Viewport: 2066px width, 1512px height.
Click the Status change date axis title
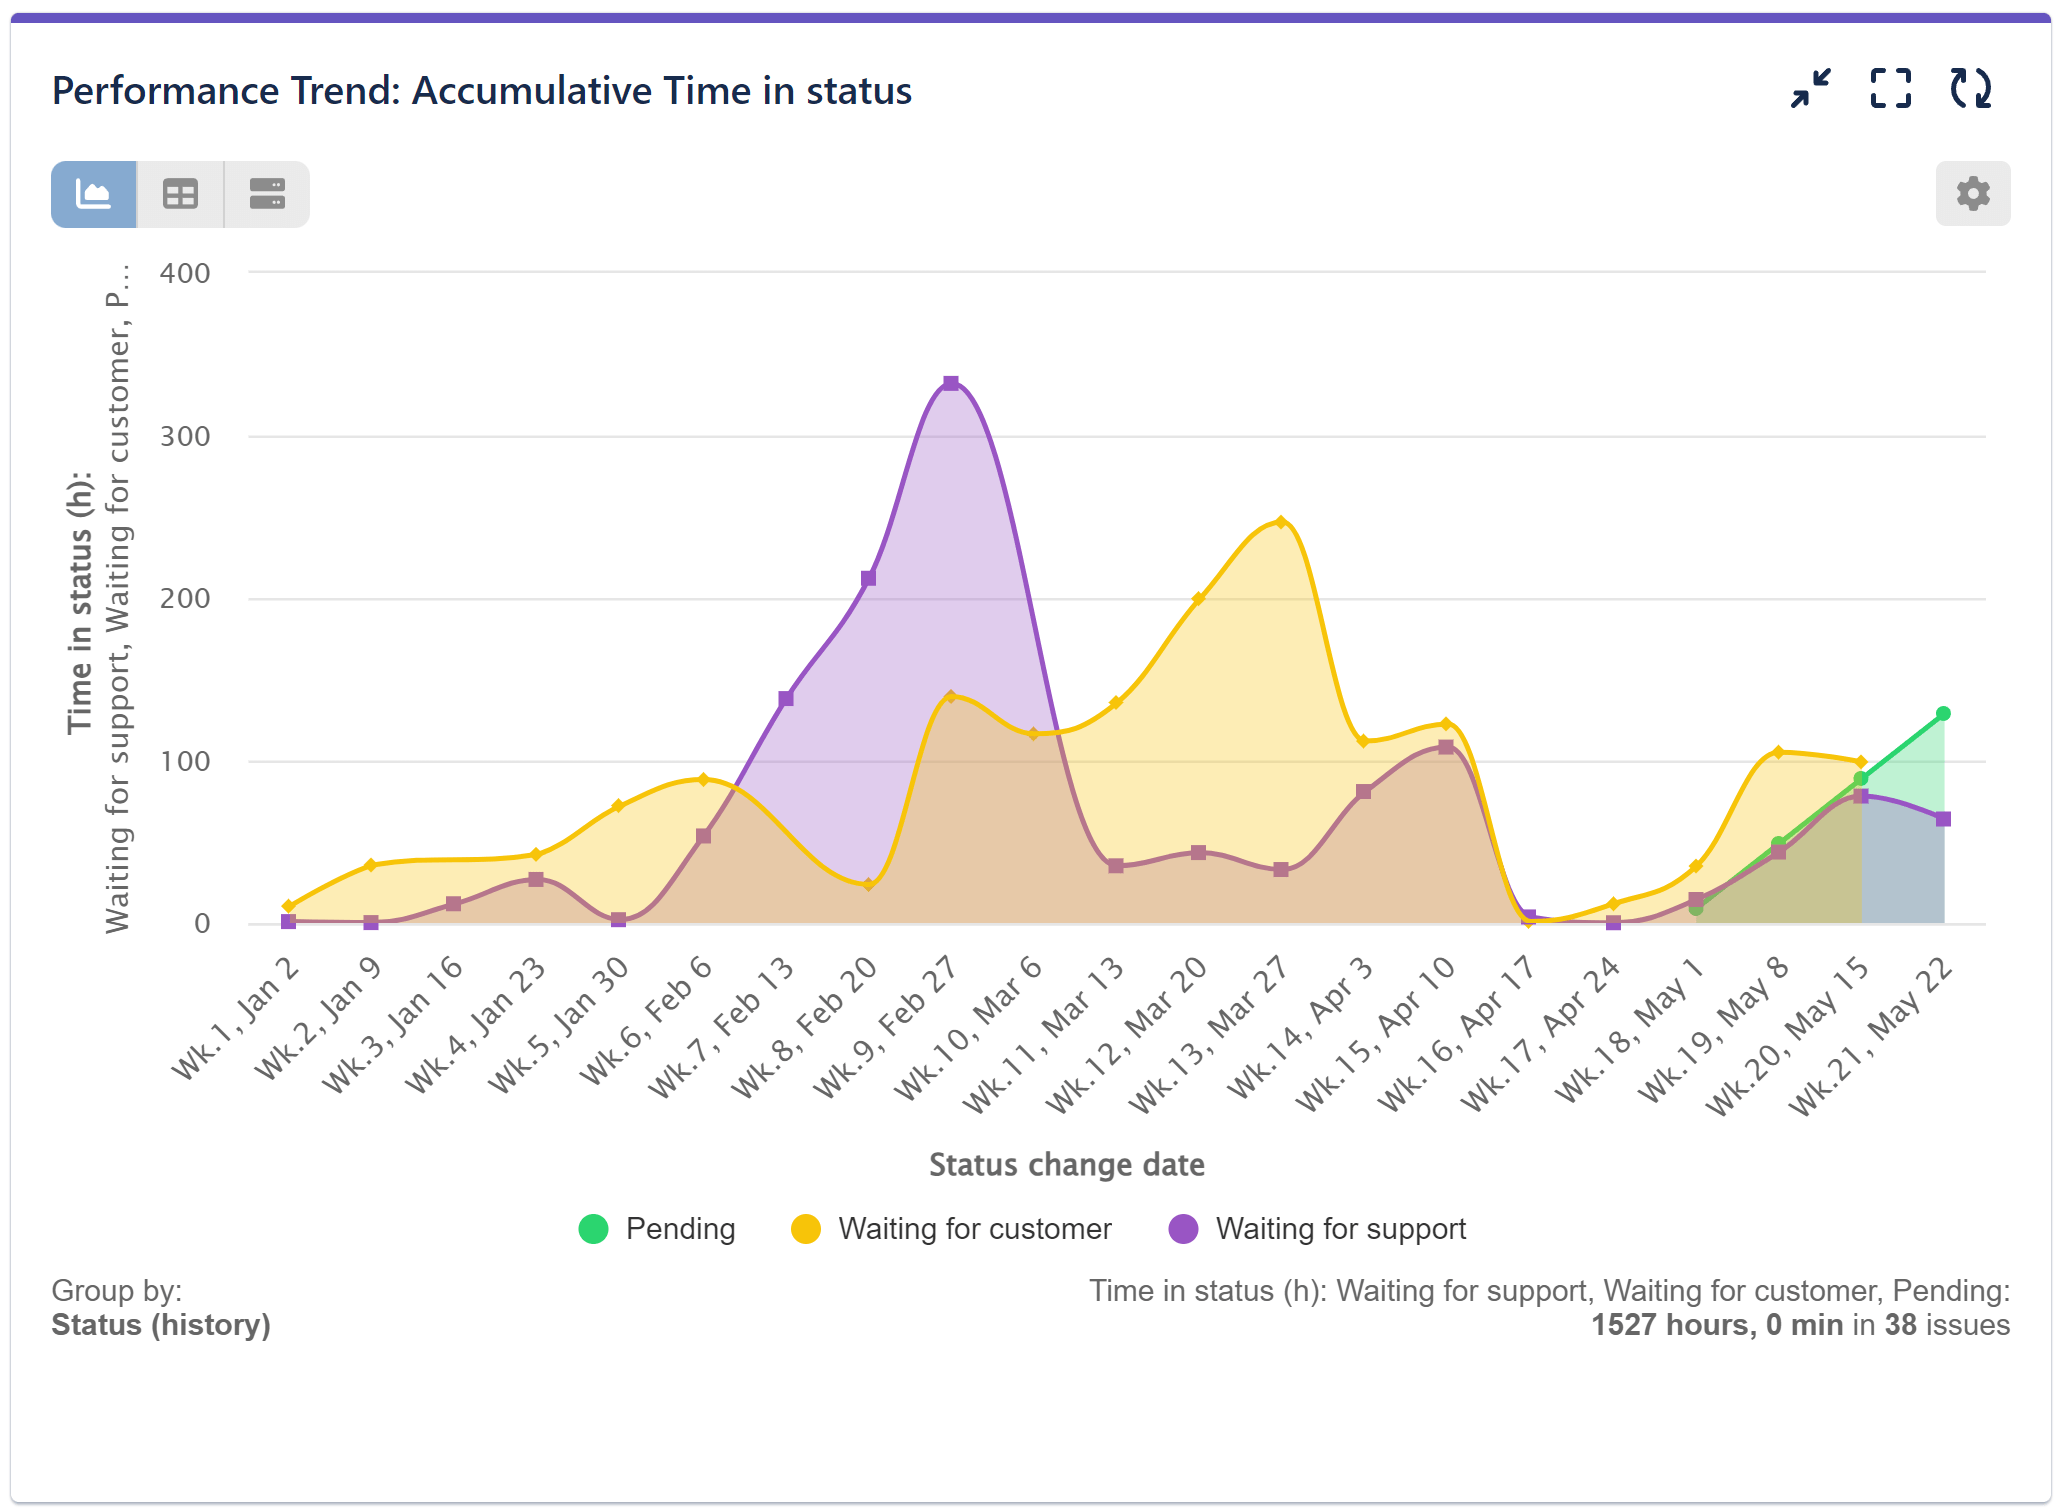coord(1066,1164)
